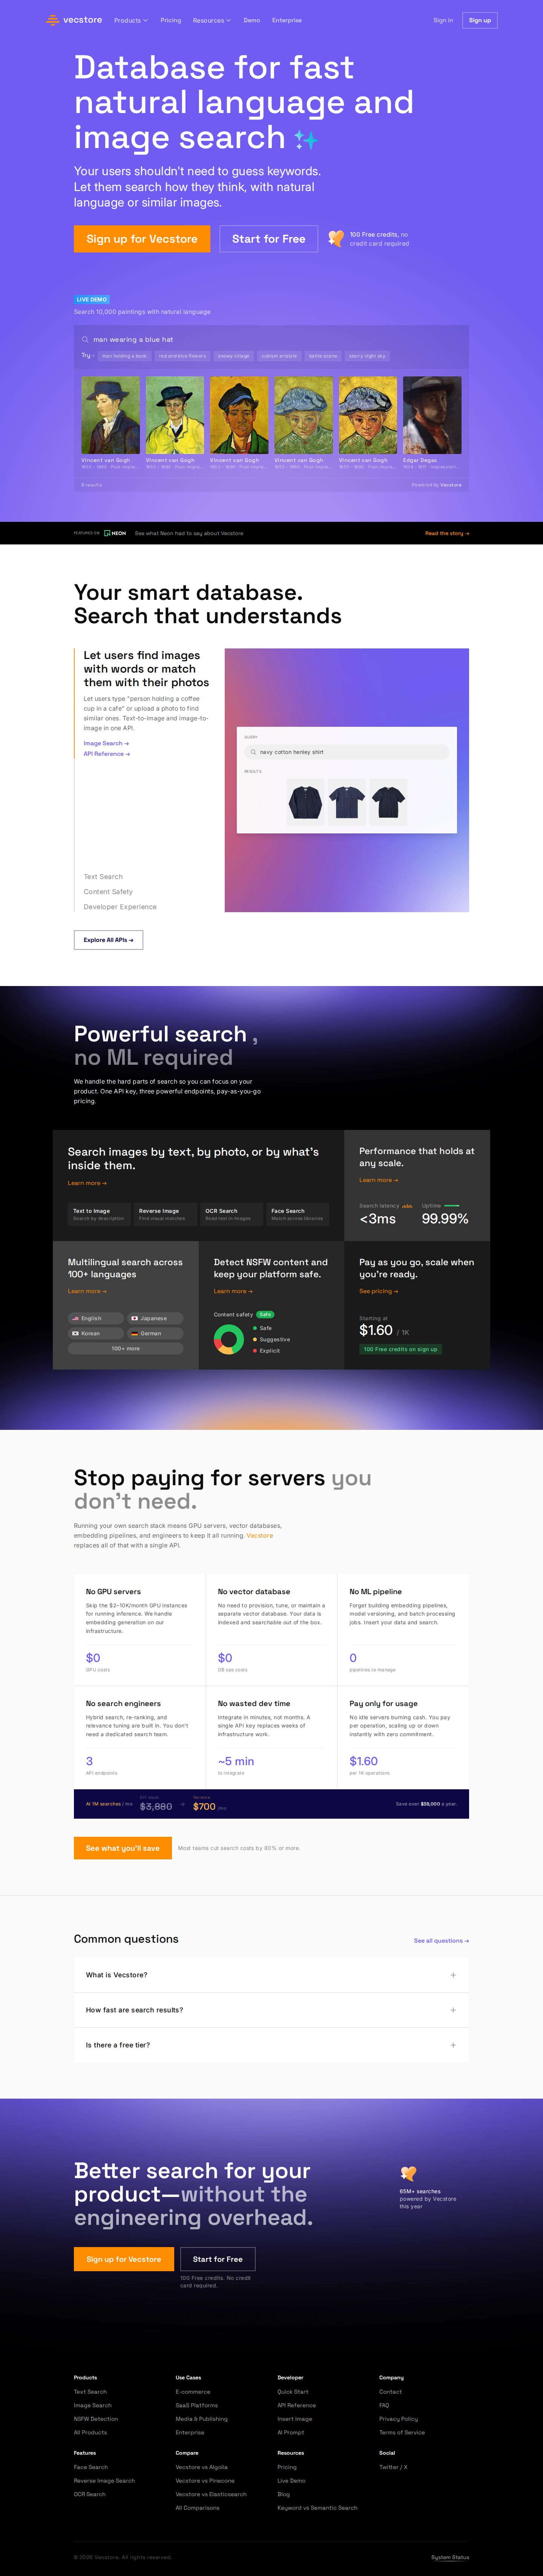Select the Content Safety tab

point(108,891)
